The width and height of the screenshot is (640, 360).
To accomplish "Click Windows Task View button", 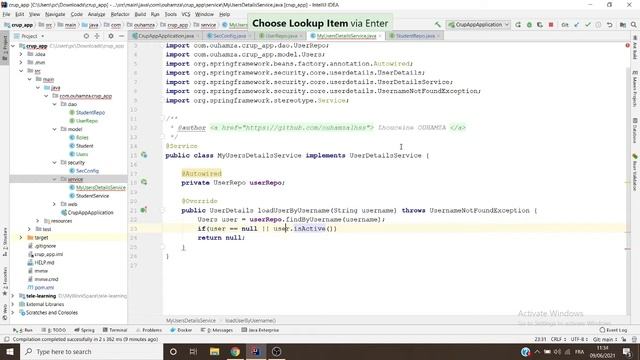I will (x=193, y=351).
